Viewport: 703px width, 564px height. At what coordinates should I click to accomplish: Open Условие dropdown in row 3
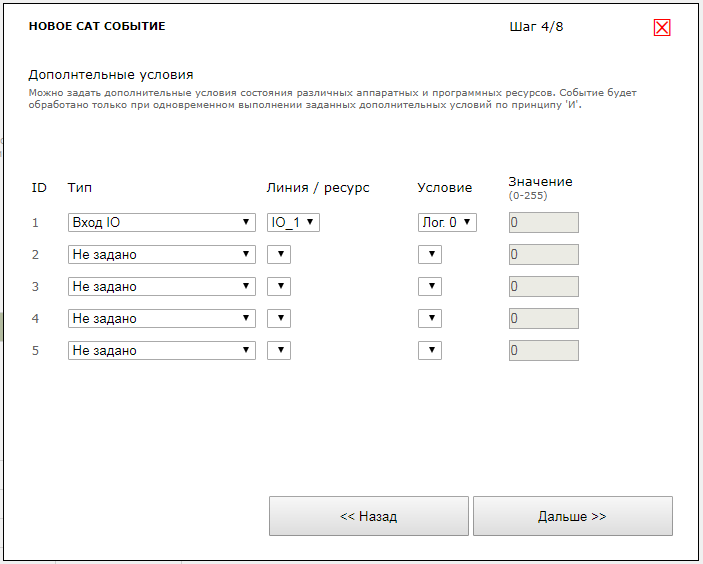click(x=429, y=287)
